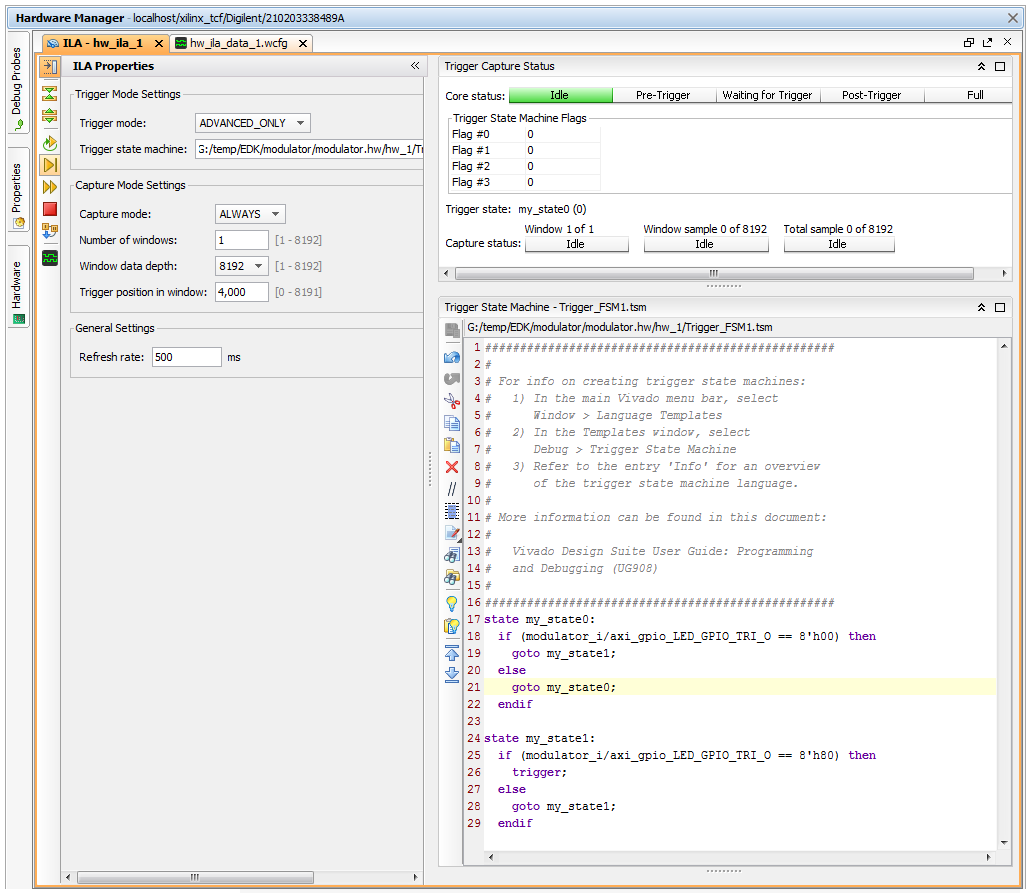Click the Trigger Capture Status horizontal scrollbar
This screenshot has height=893, width=1029.
713,273
